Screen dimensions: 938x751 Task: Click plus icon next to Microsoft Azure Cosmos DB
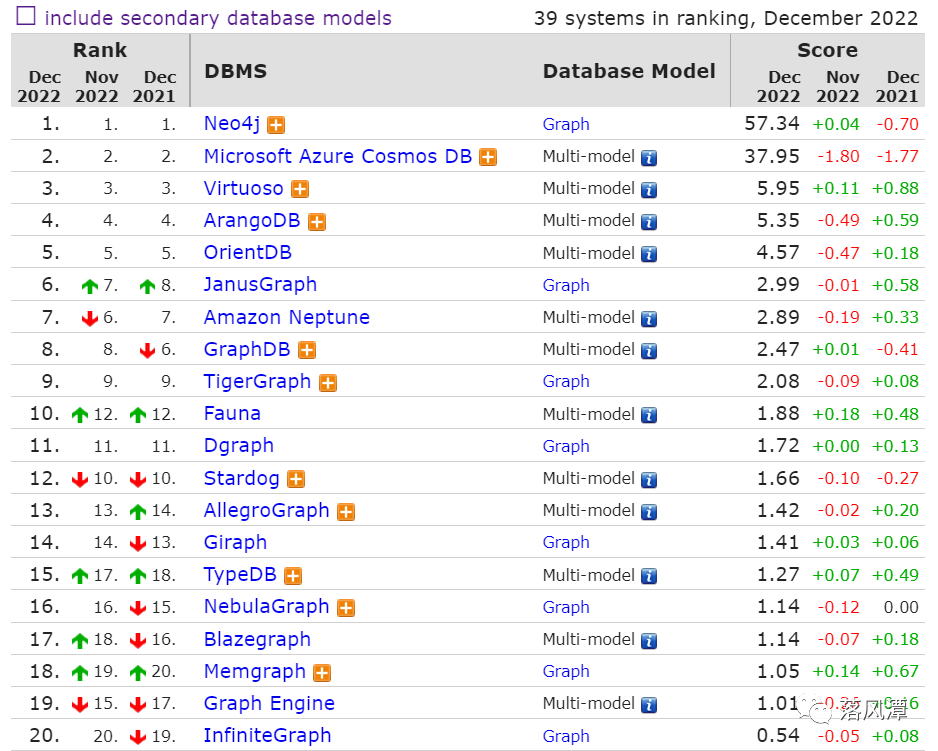click(x=488, y=157)
